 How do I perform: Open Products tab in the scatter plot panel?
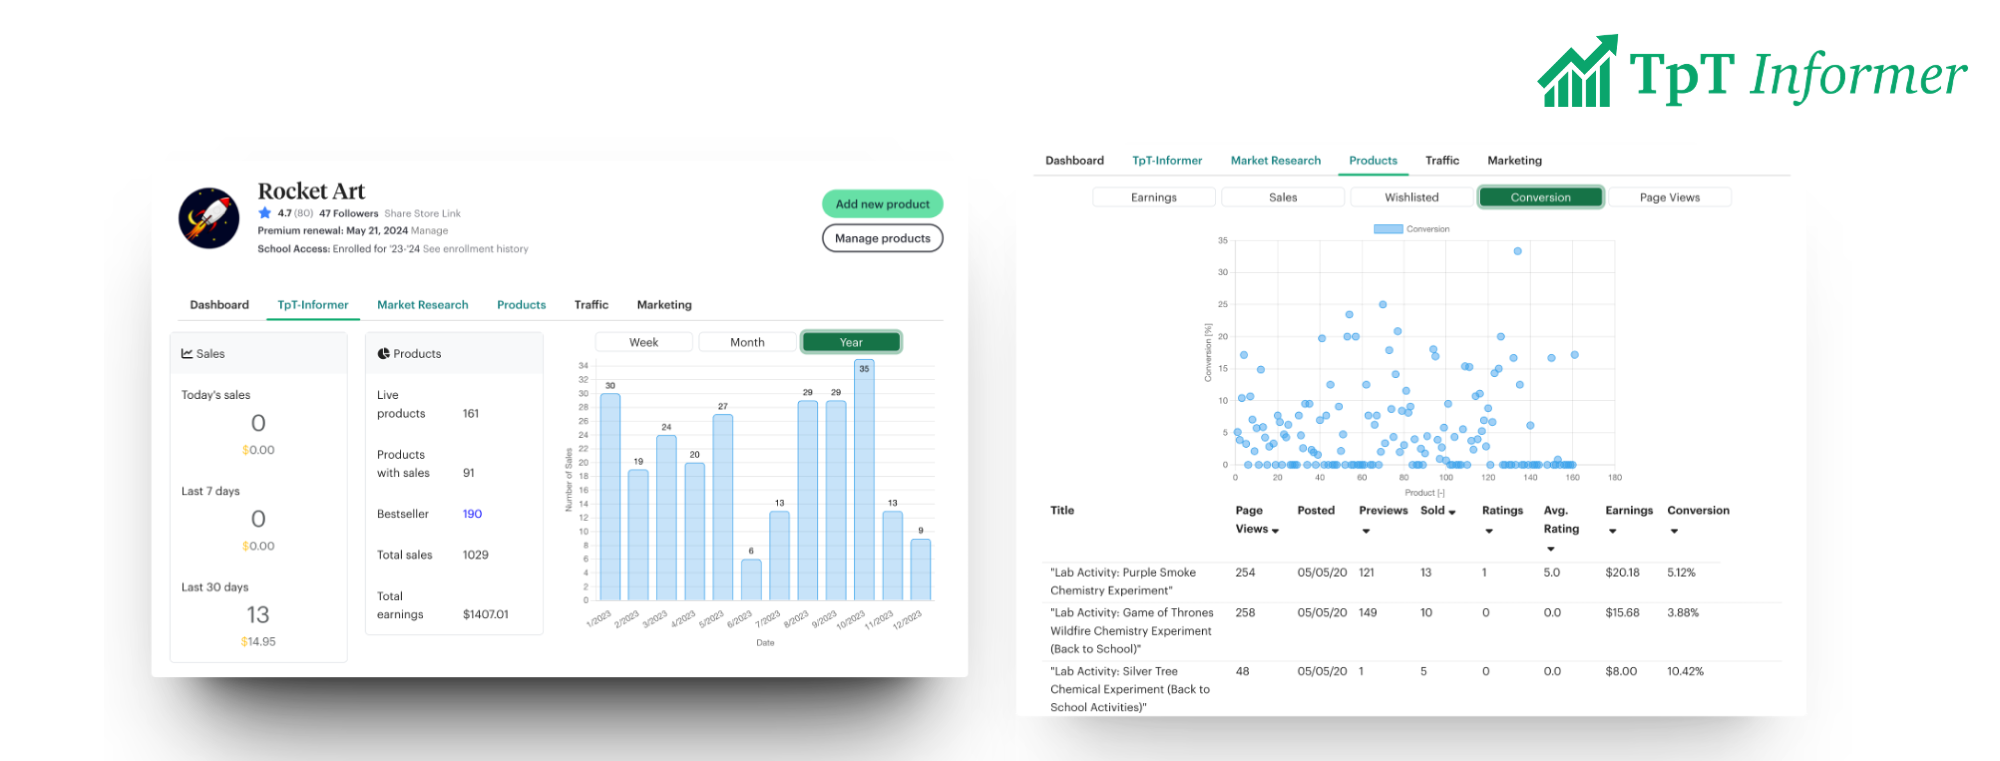1373,160
